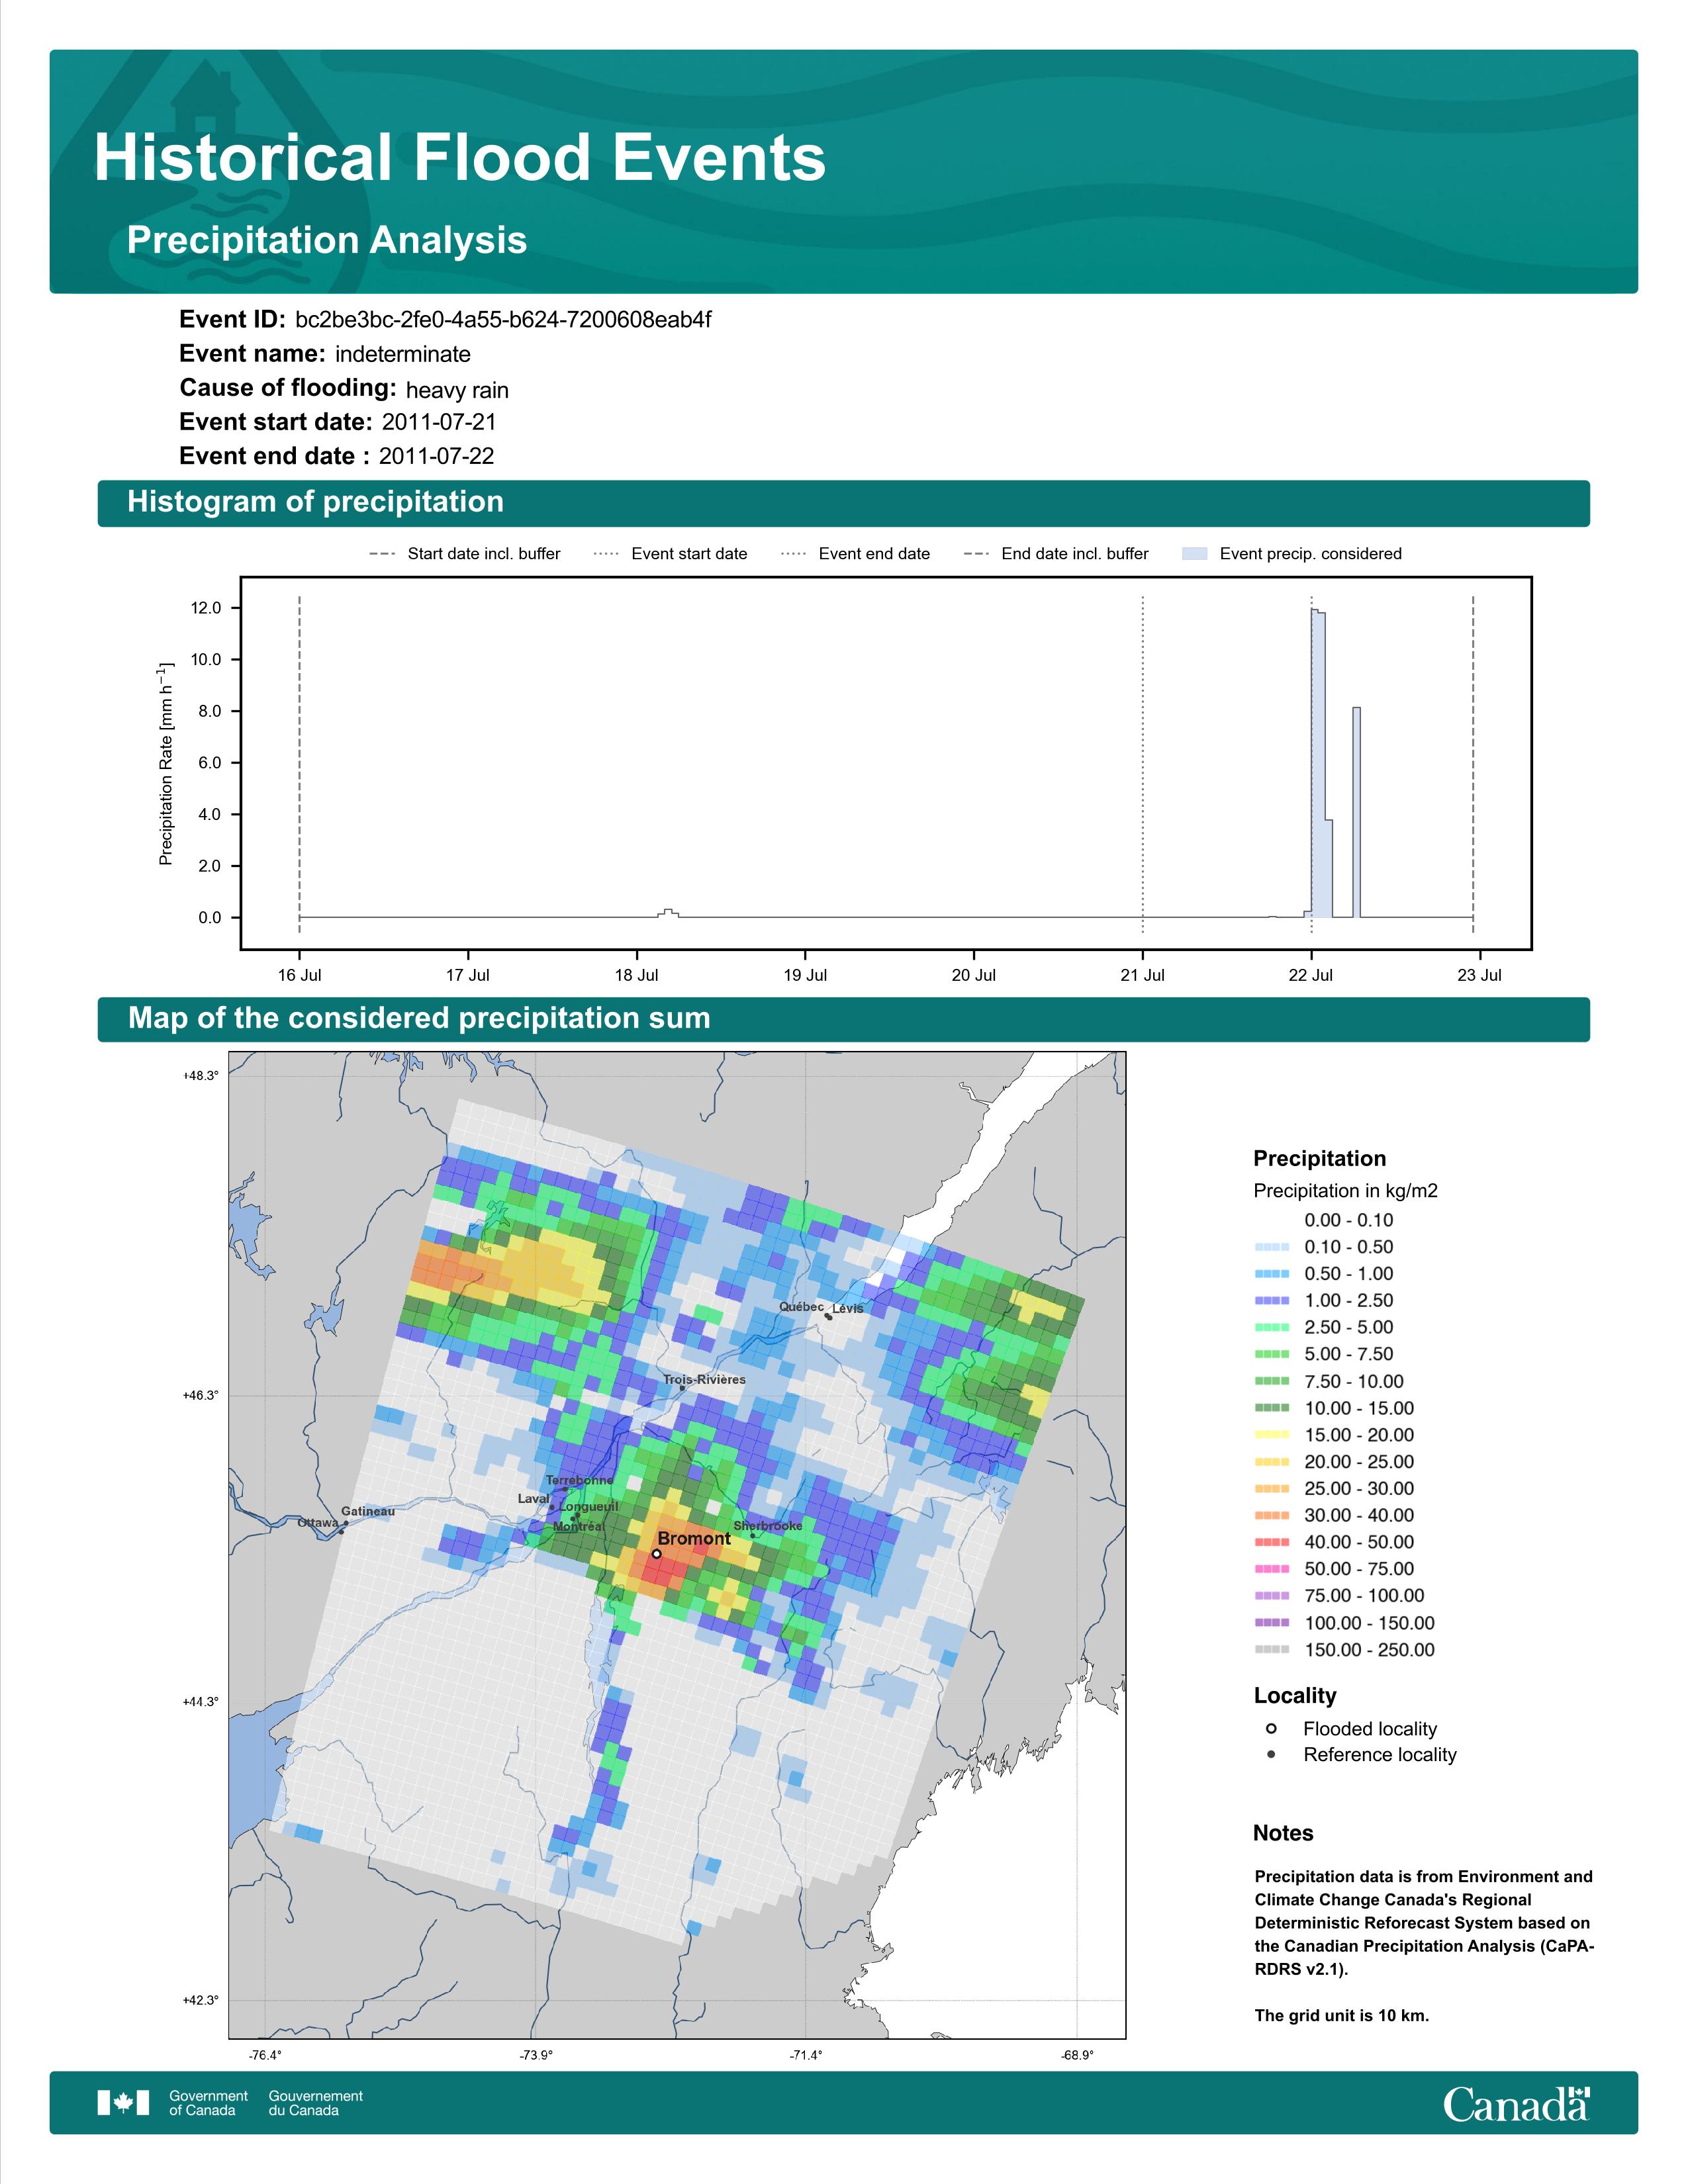Click the 'Event precip. considered' legend swatch
Image resolution: width=1688 pixels, height=2184 pixels.
tap(1195, 554)
